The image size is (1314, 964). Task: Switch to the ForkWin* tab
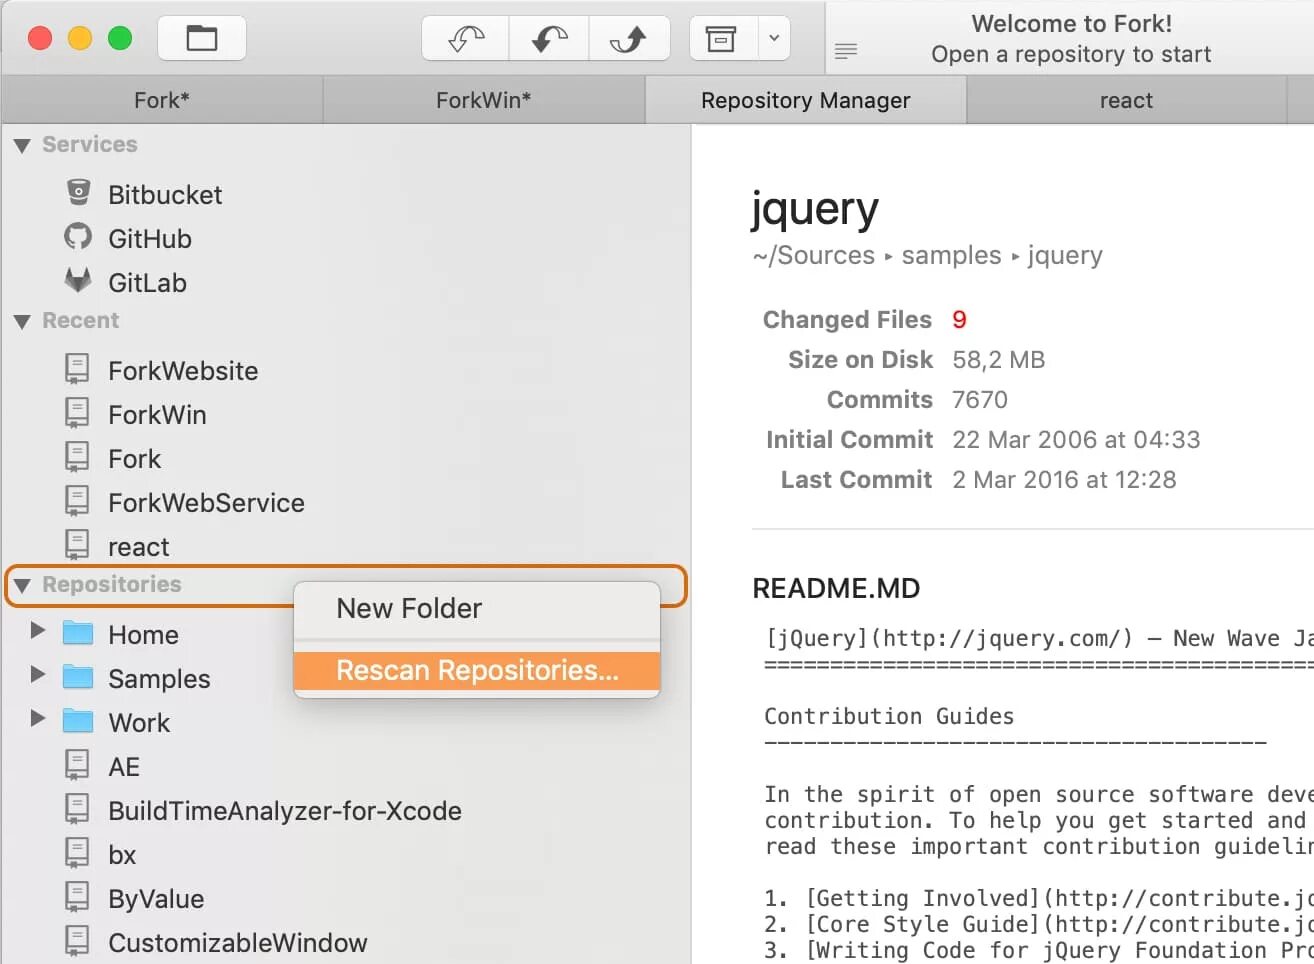tap(484, 100)
